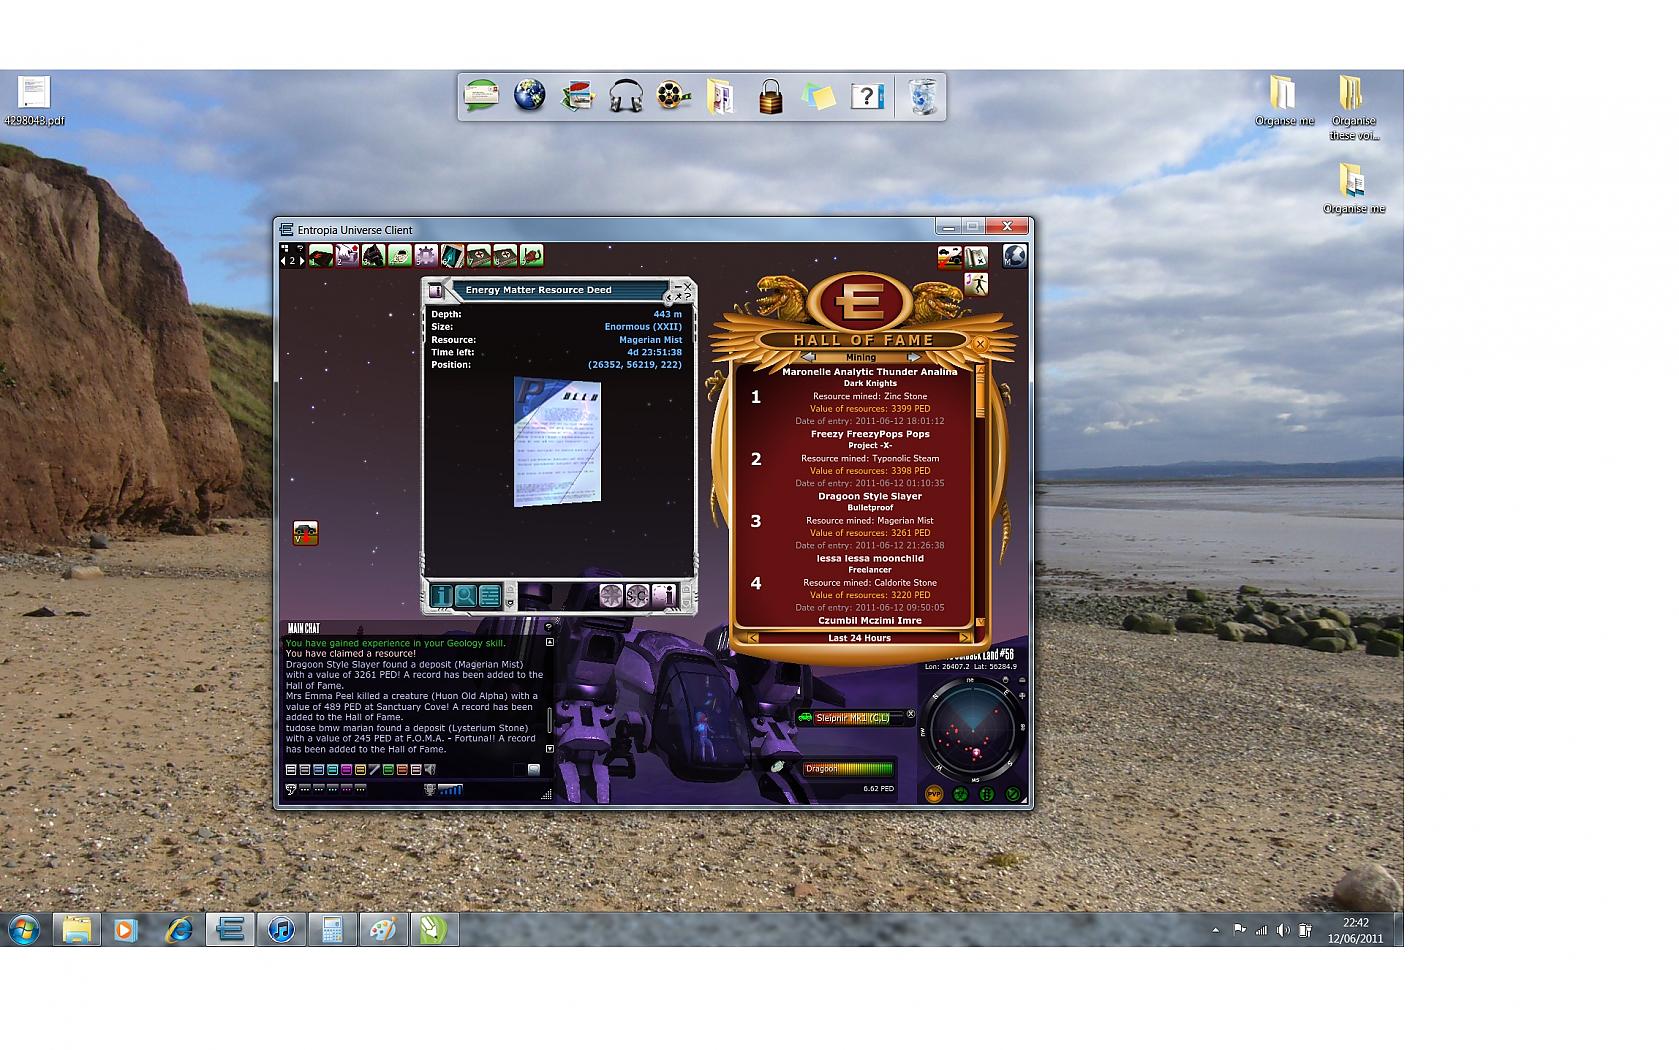Image resolution: width=1679 pixels, height=1050 pixels.
Task: Open the padlock icon in top dock
Action: pos(770,97)
